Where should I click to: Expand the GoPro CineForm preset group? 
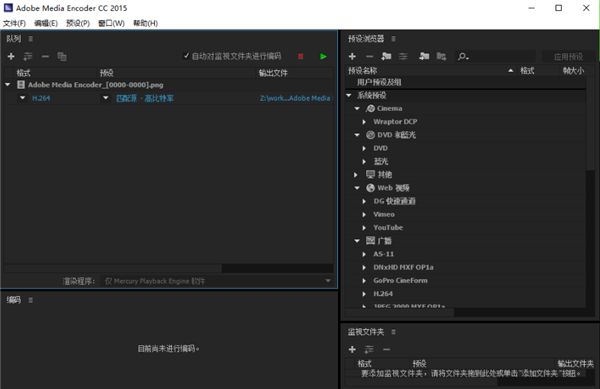[364, 280]
